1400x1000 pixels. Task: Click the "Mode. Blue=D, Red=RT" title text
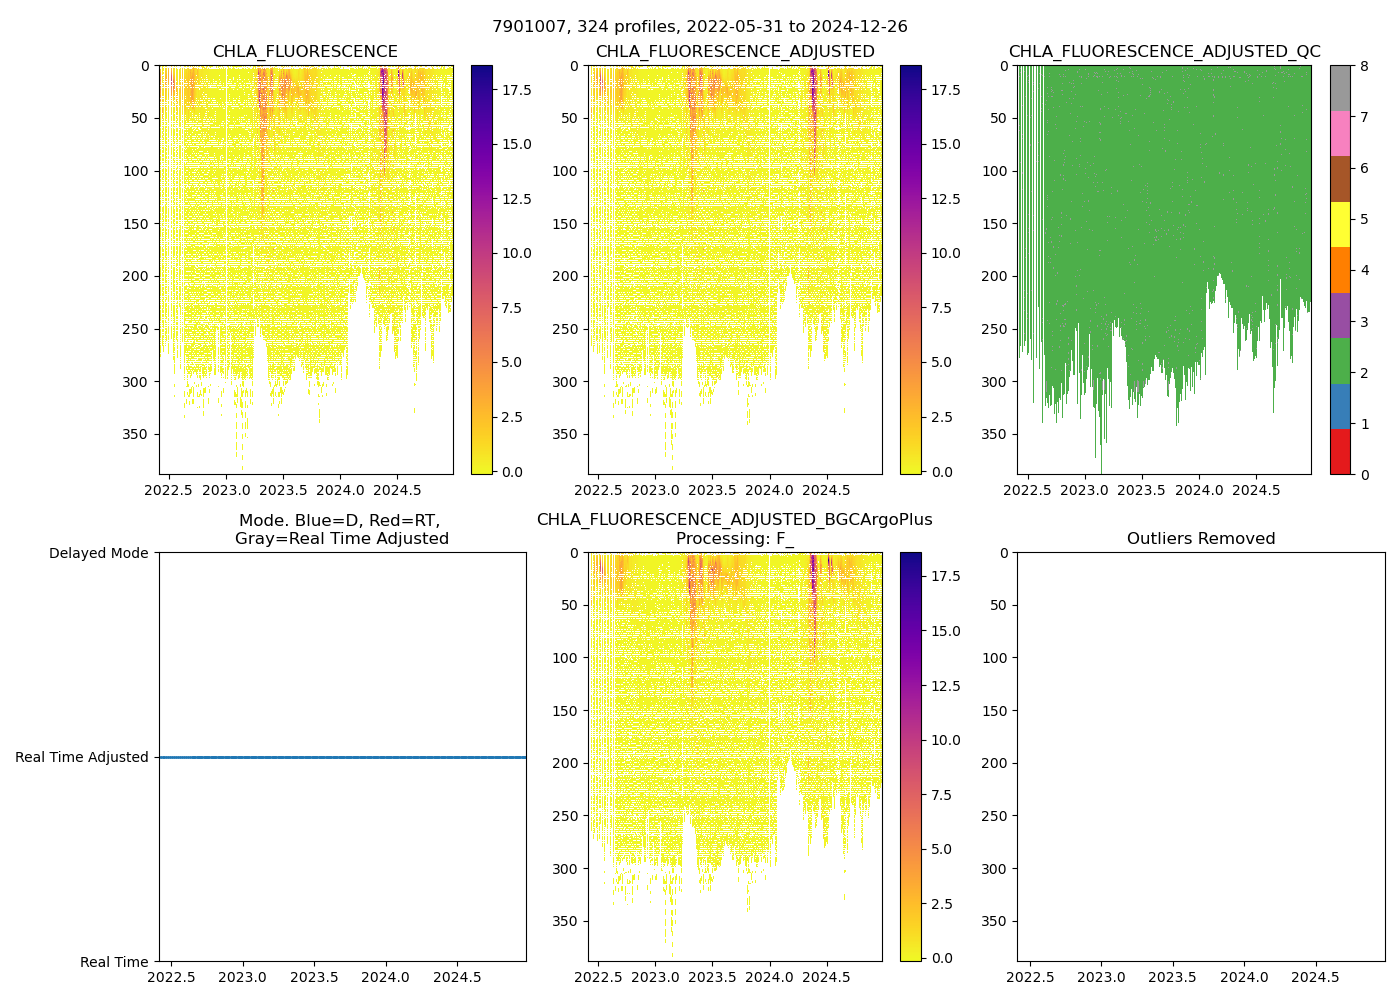pyautogui.click(x=339, y=521)
